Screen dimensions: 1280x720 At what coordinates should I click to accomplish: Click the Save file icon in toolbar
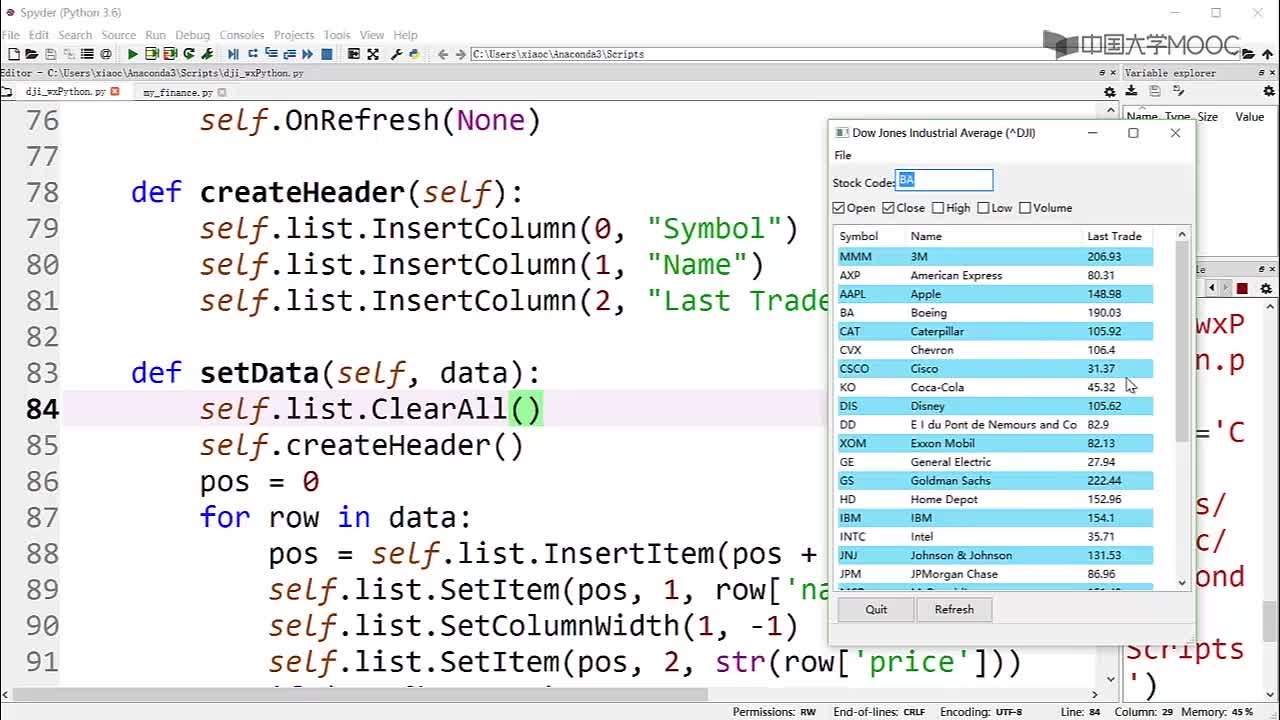click(50, 54)
